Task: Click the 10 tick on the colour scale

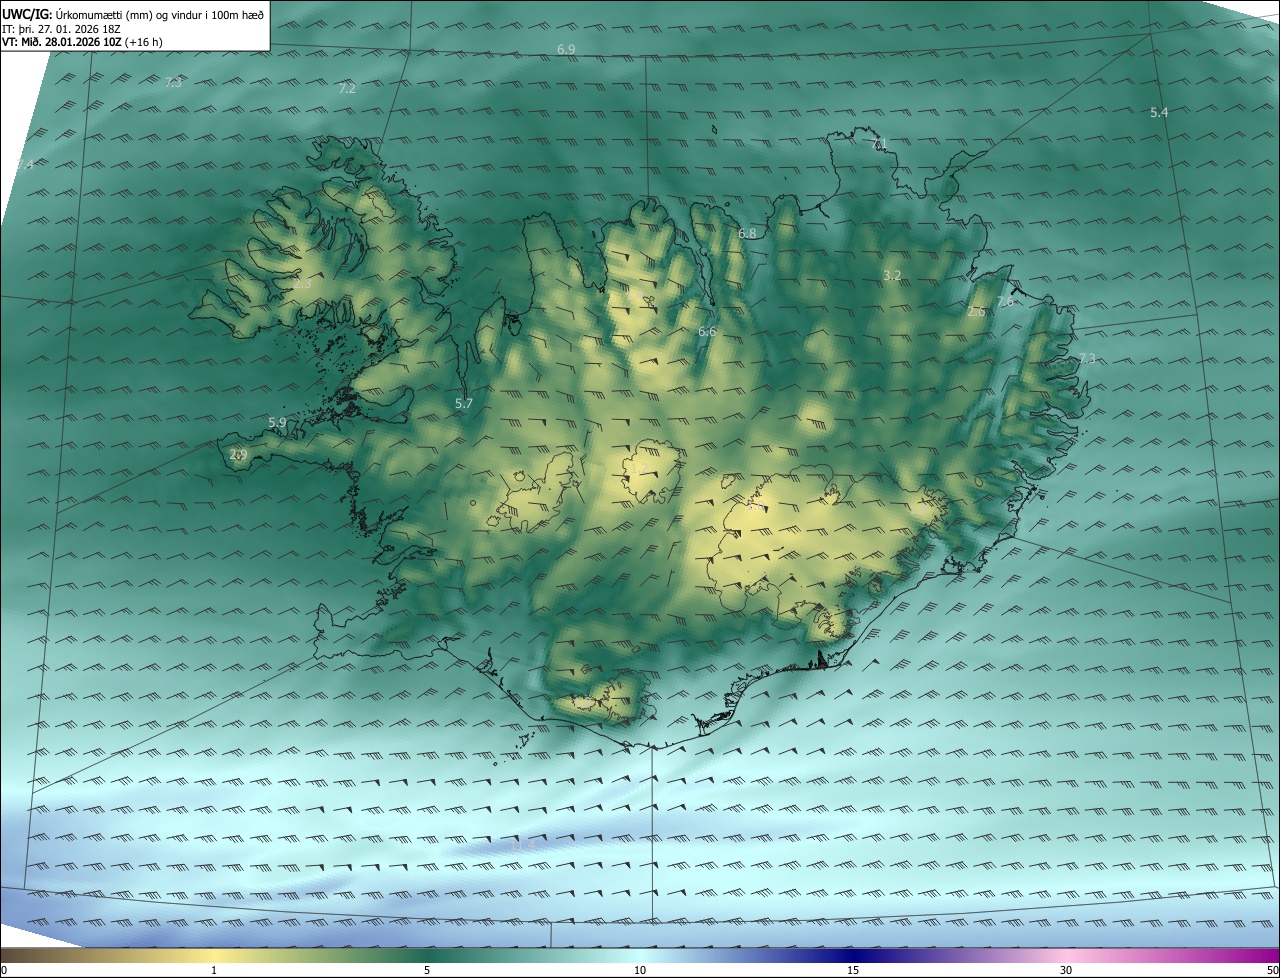Action: [640, 970]
